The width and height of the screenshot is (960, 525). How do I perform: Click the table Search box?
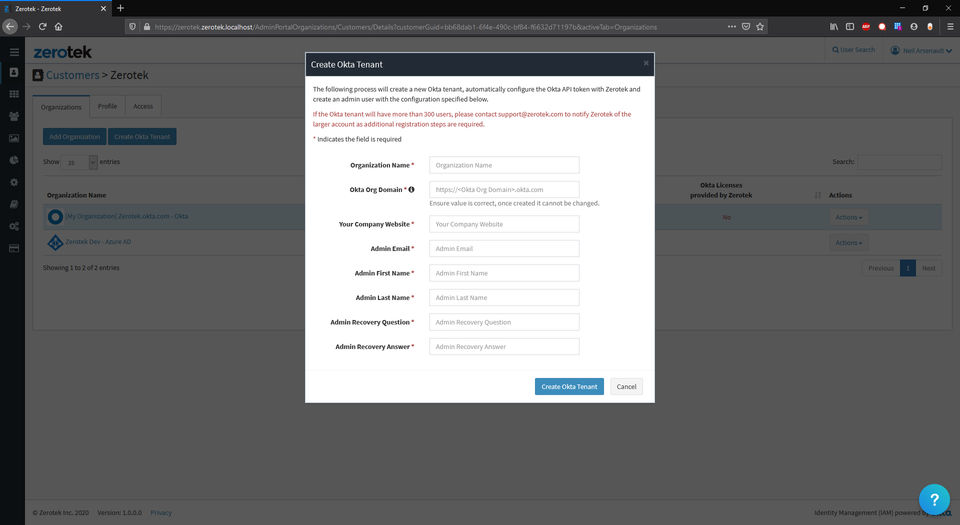(899, 162)
